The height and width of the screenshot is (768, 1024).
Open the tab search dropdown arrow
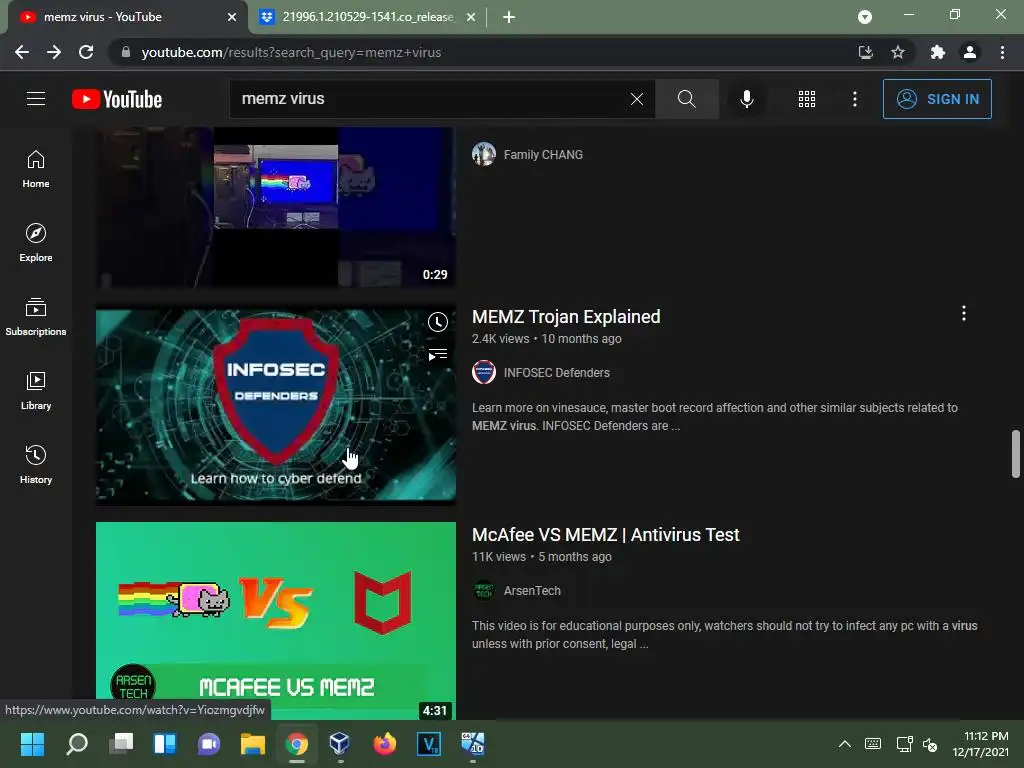[865, 17]
